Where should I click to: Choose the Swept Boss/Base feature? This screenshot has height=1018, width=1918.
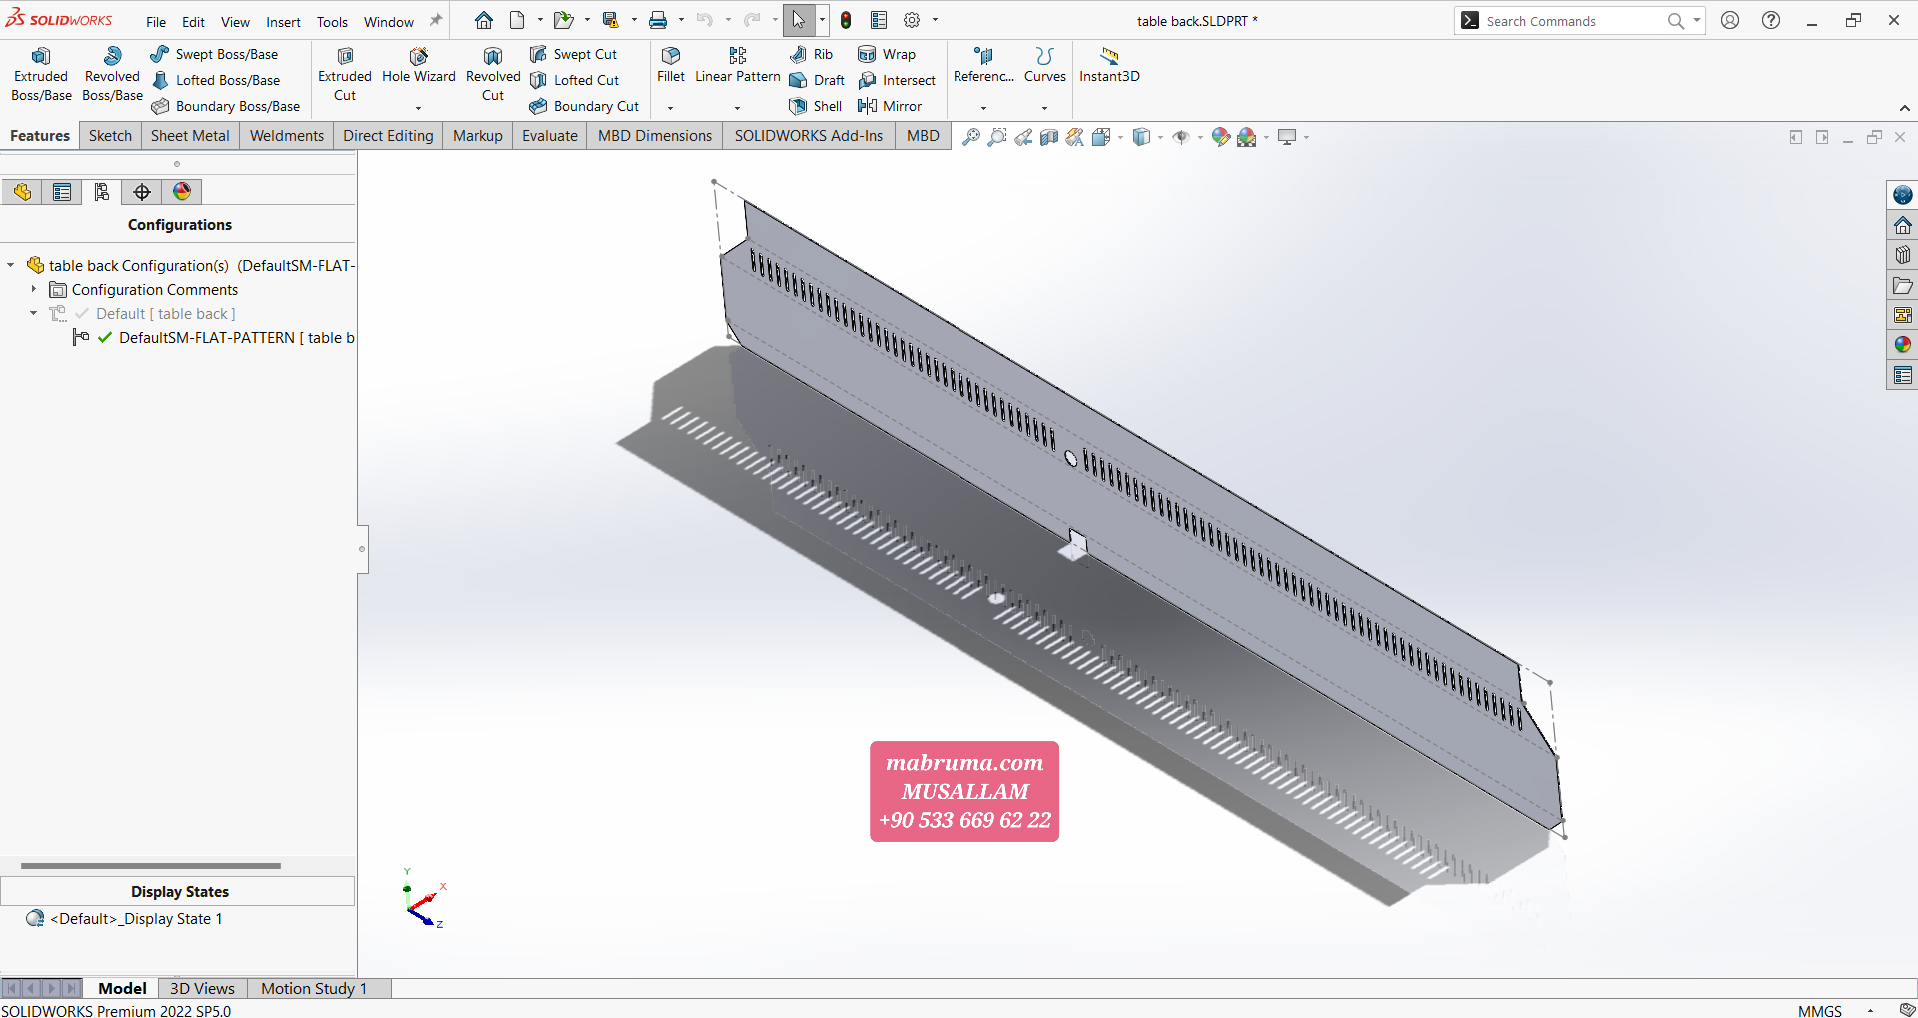coord(214,54)
